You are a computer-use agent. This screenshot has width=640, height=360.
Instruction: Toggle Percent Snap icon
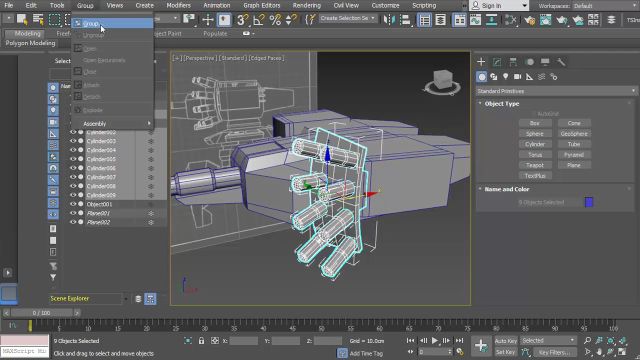click(275, 19)
